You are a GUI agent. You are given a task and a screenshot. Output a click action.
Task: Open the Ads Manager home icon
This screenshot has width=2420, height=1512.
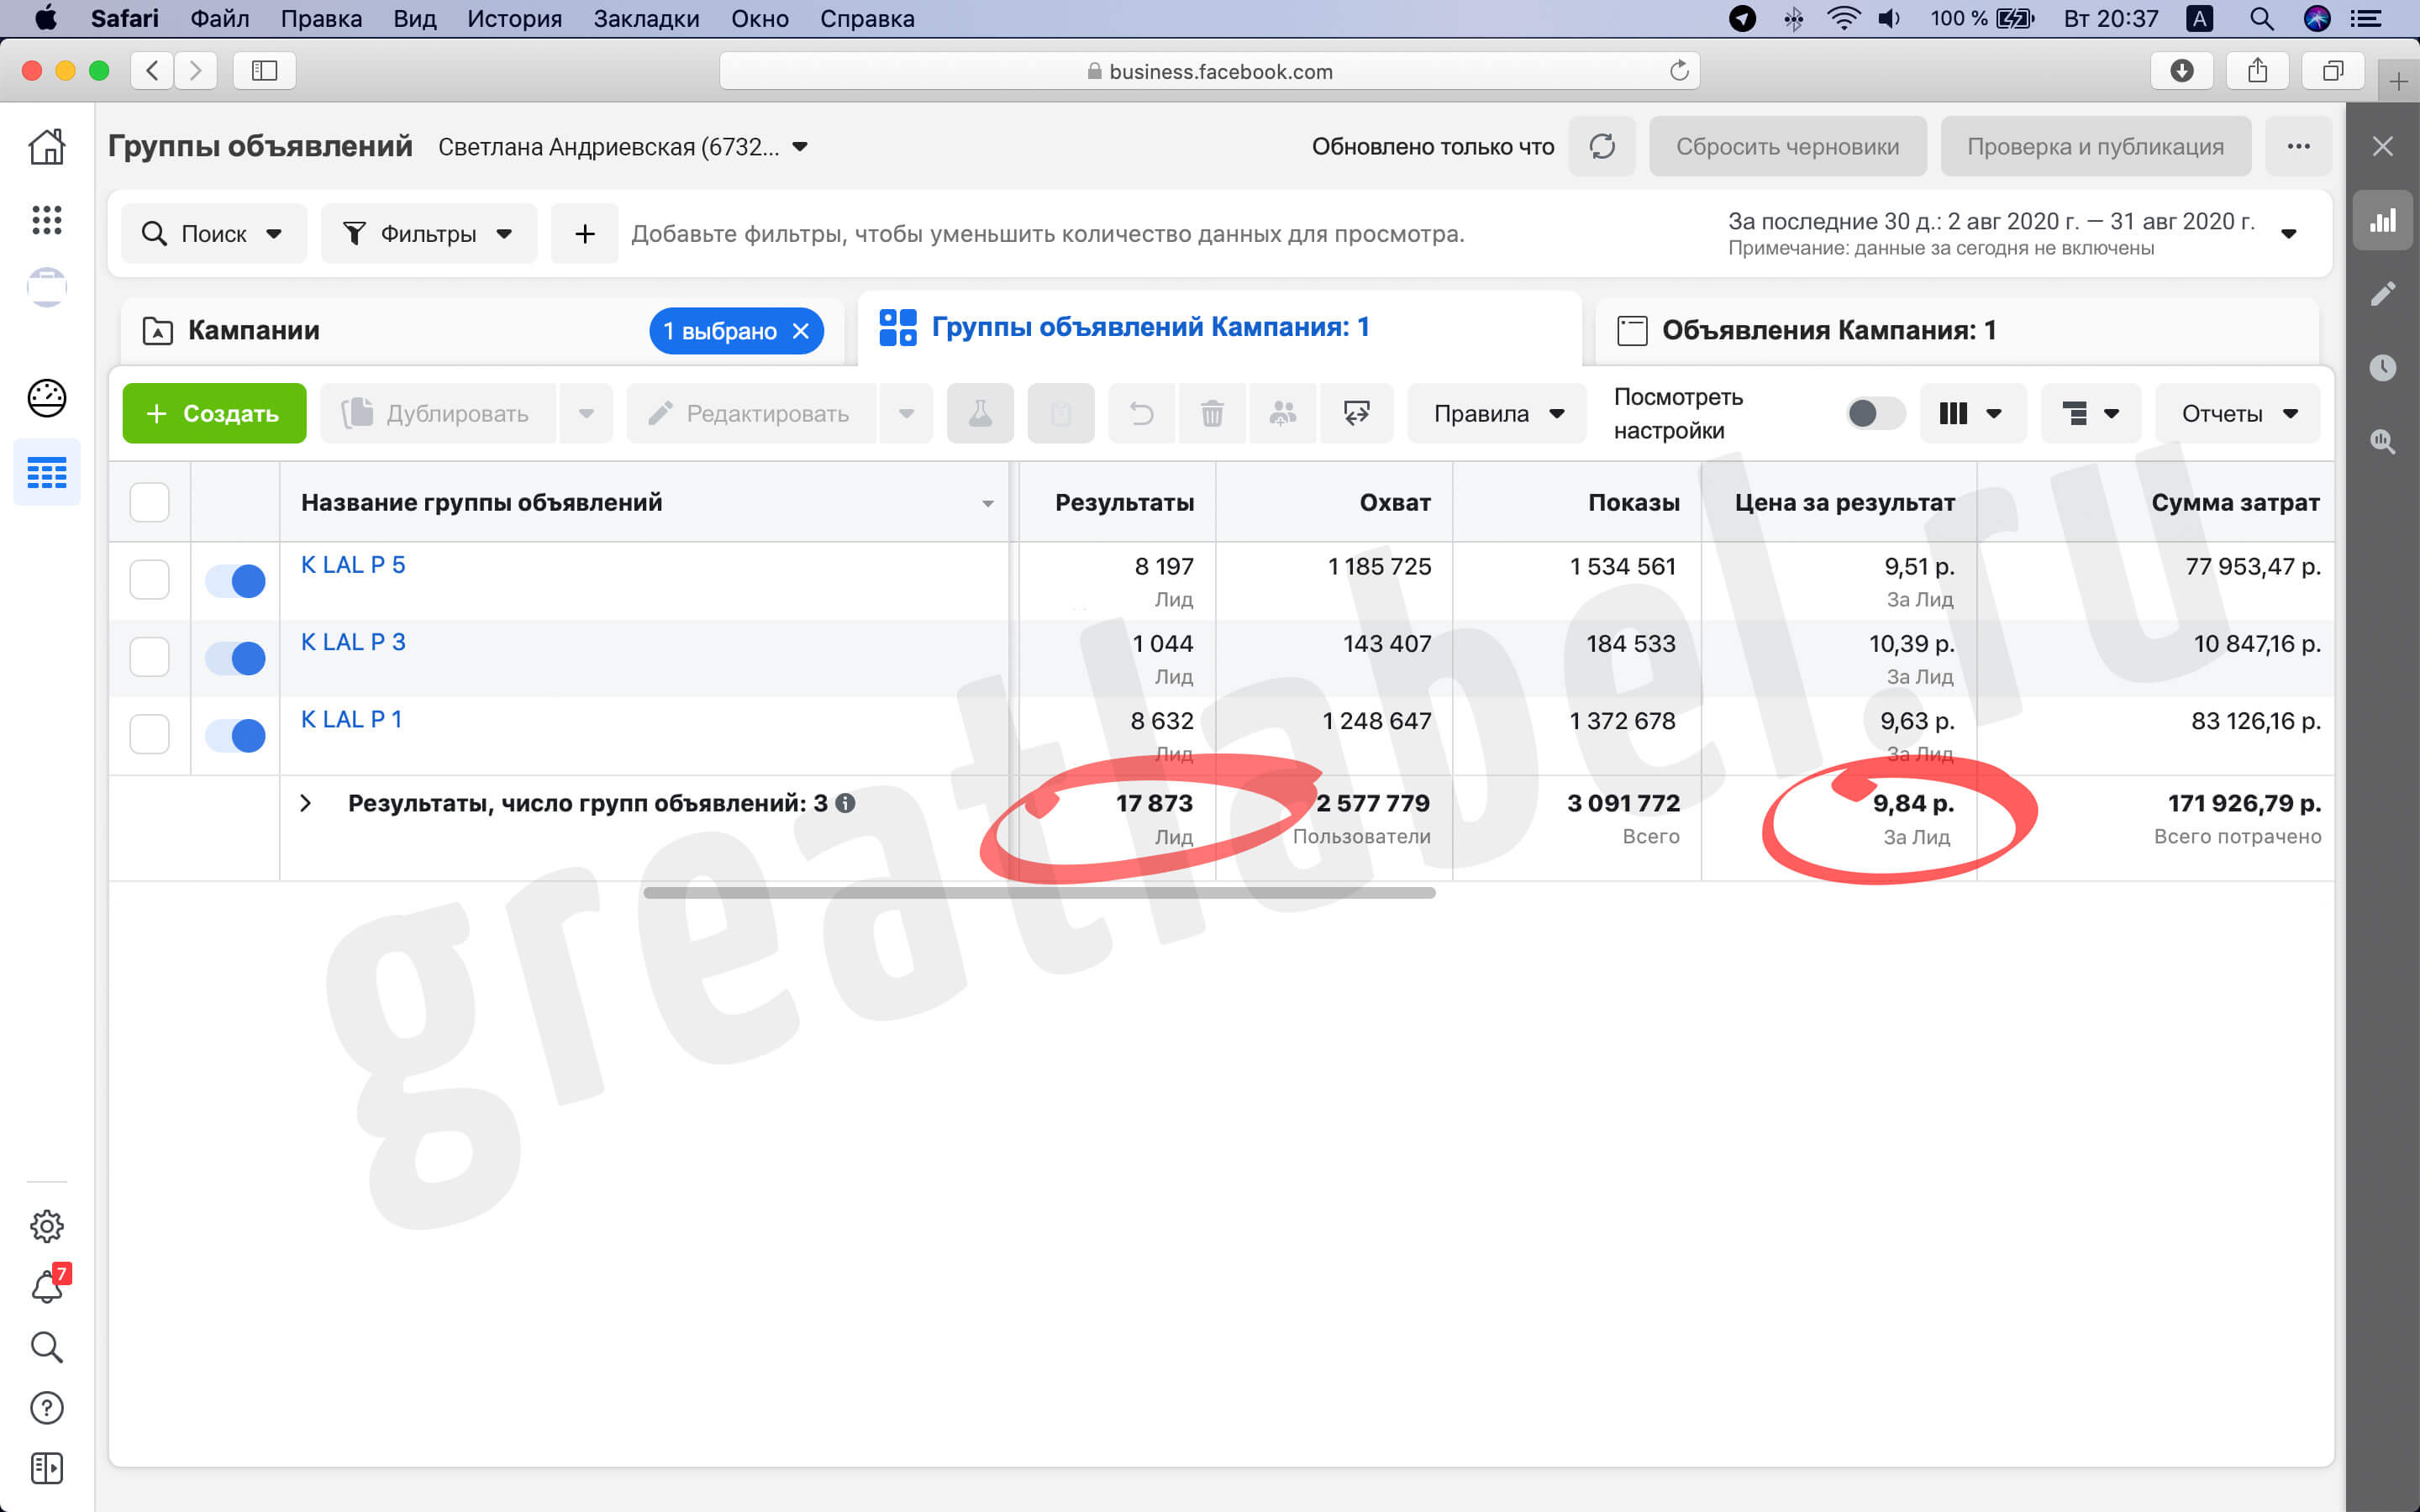(x=47, y=147)
